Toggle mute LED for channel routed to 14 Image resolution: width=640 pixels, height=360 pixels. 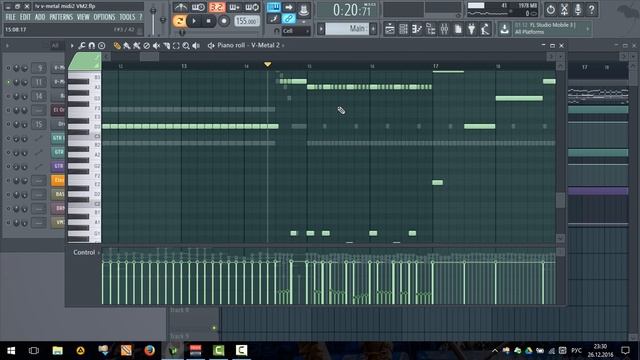click(8, 96)
